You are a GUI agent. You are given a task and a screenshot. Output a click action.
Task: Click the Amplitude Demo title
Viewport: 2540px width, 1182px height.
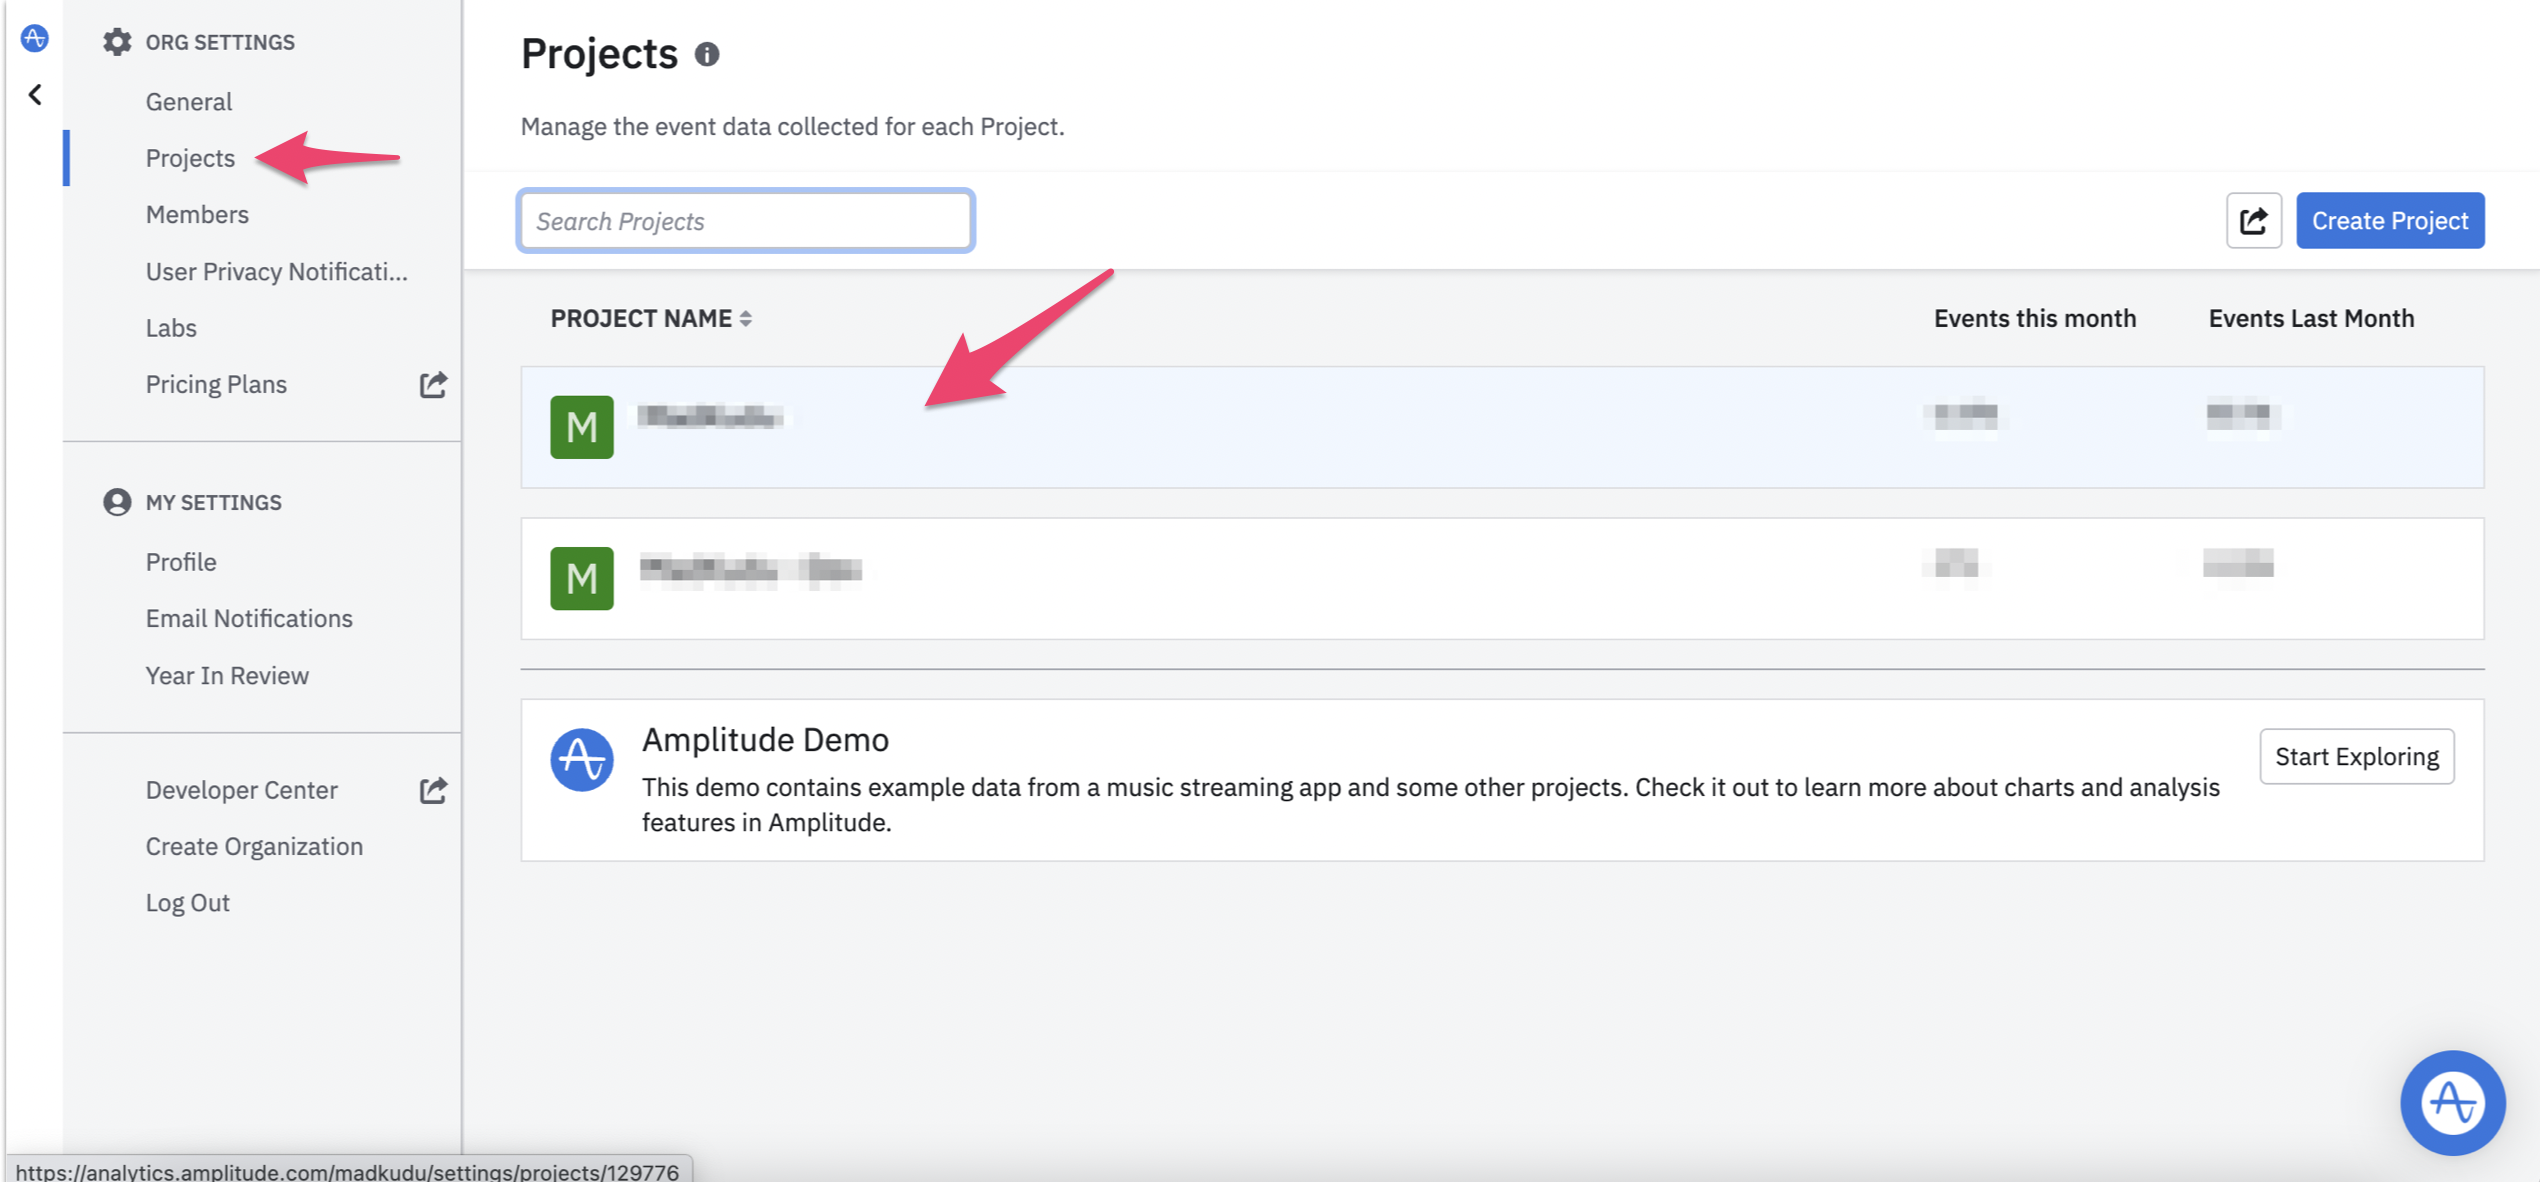click(x=765, y=739)
